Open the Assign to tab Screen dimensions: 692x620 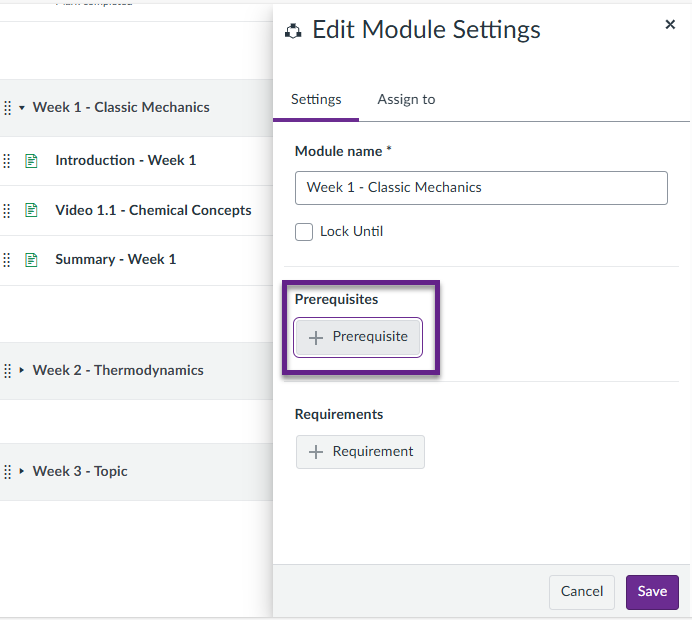(406, 99)
